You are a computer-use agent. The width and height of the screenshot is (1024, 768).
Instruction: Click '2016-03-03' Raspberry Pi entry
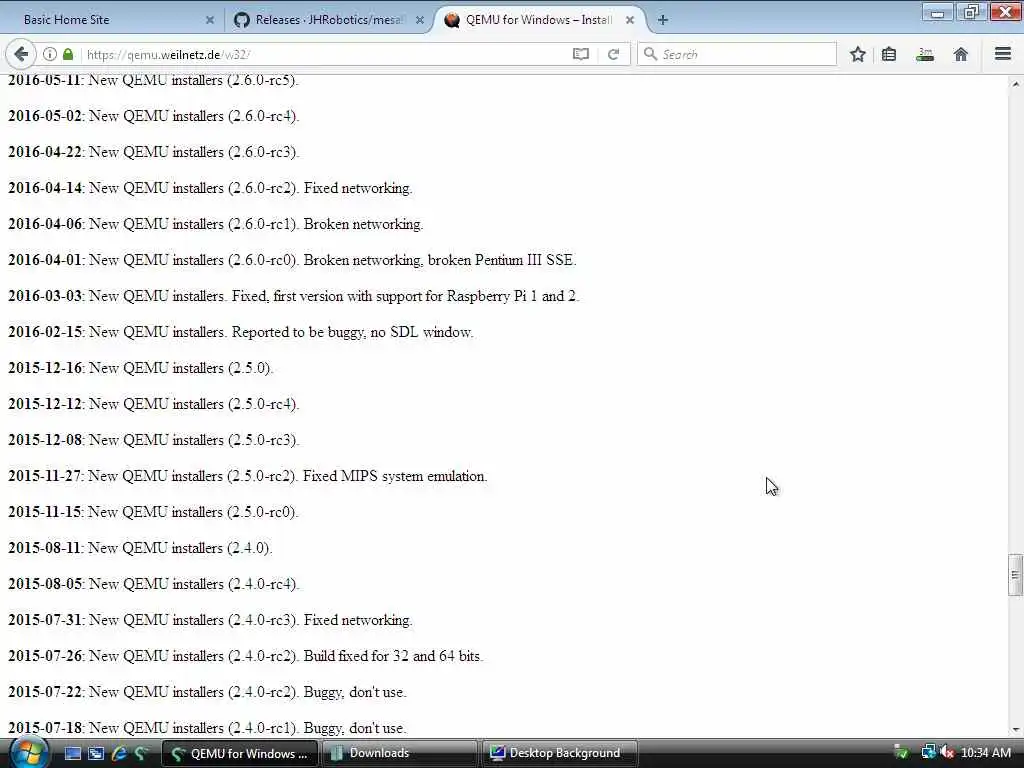[294, 296]
